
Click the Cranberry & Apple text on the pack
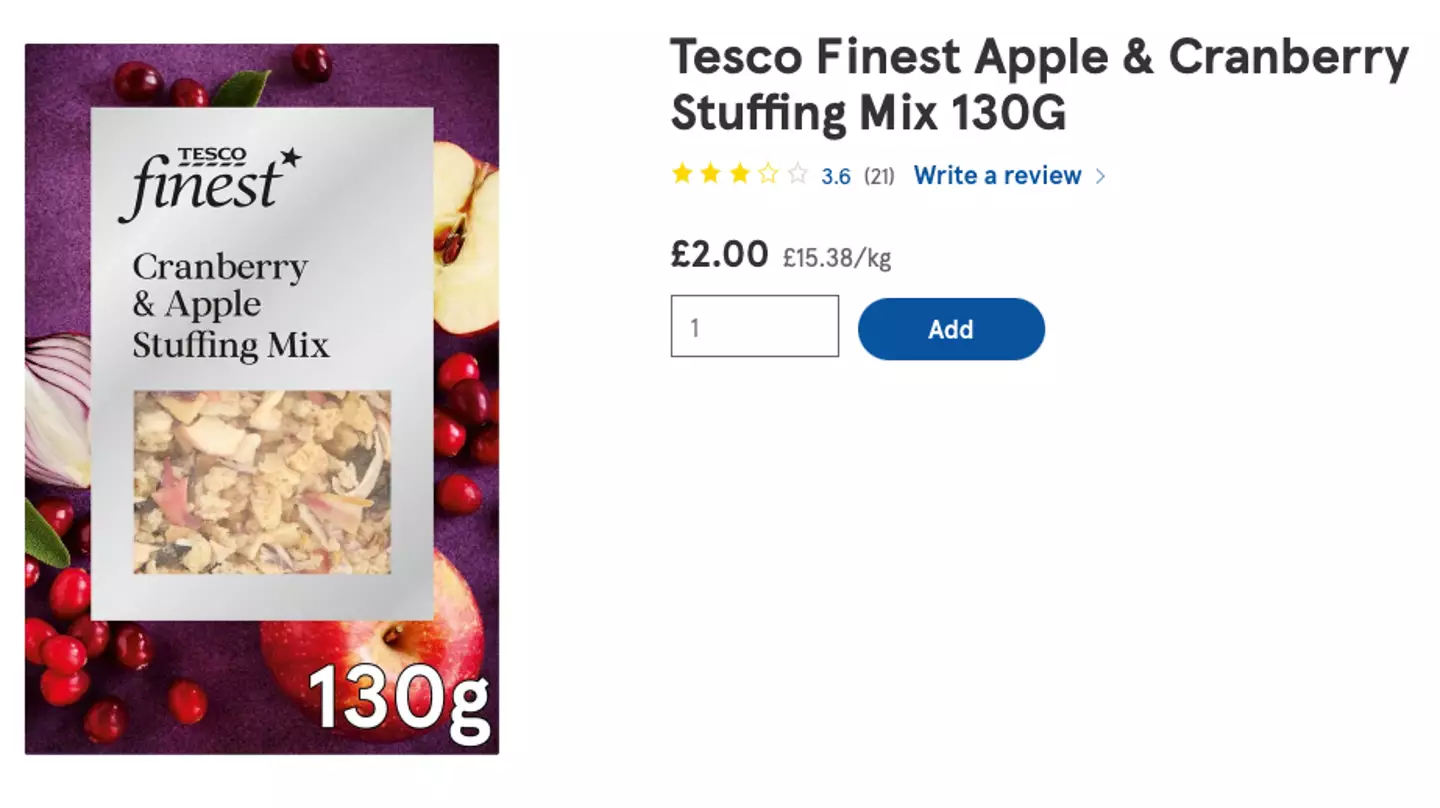(220, 285)
